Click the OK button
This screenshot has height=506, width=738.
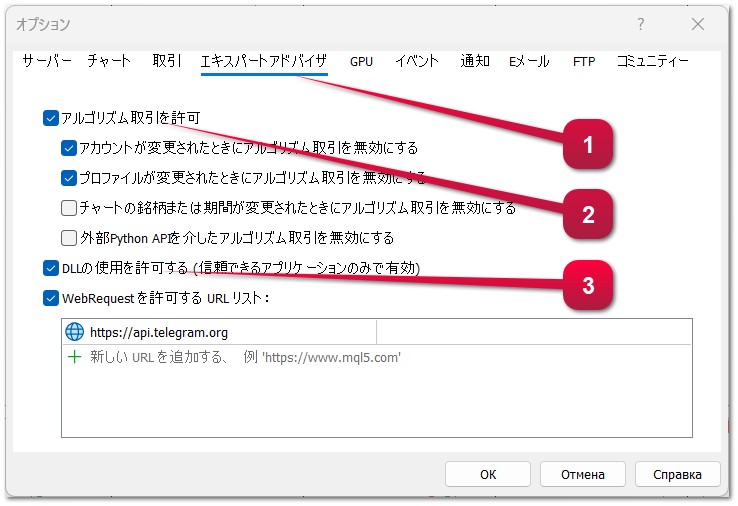(488, 474)
